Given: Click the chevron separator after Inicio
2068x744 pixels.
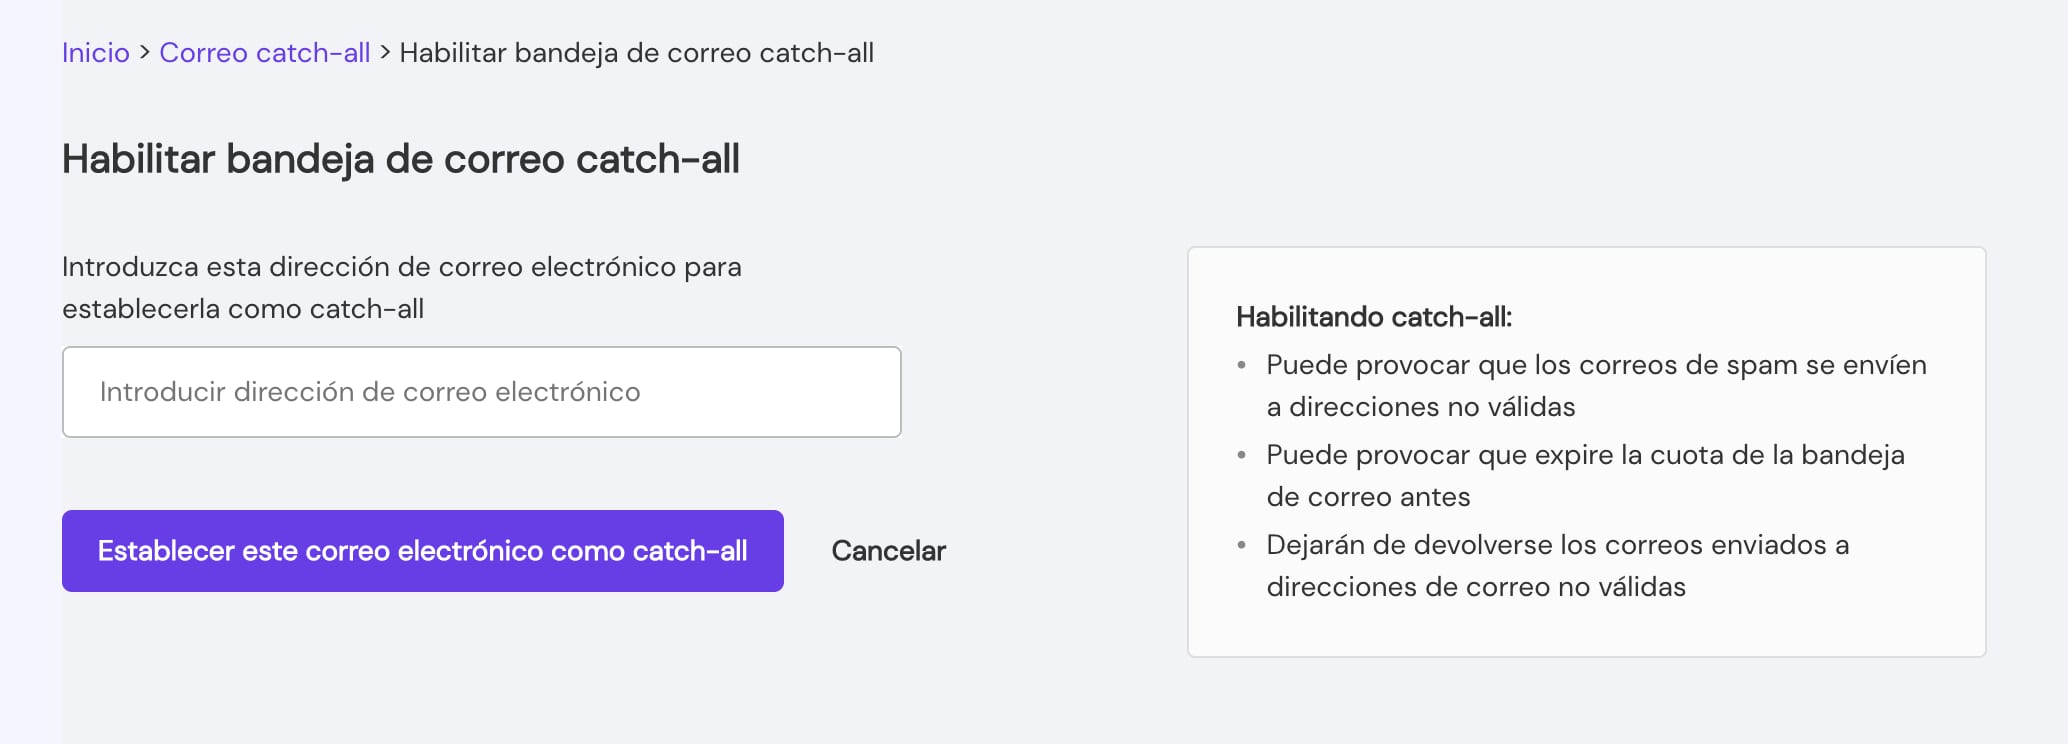Looking at the screenshot, I should point(145,53).
